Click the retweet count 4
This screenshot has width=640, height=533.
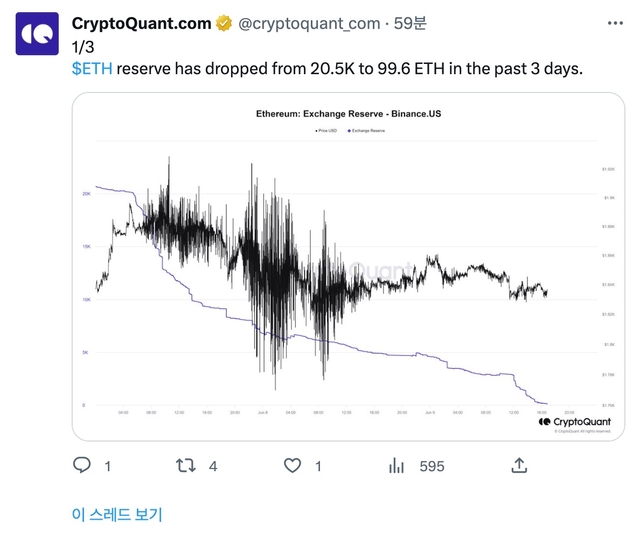213,465
